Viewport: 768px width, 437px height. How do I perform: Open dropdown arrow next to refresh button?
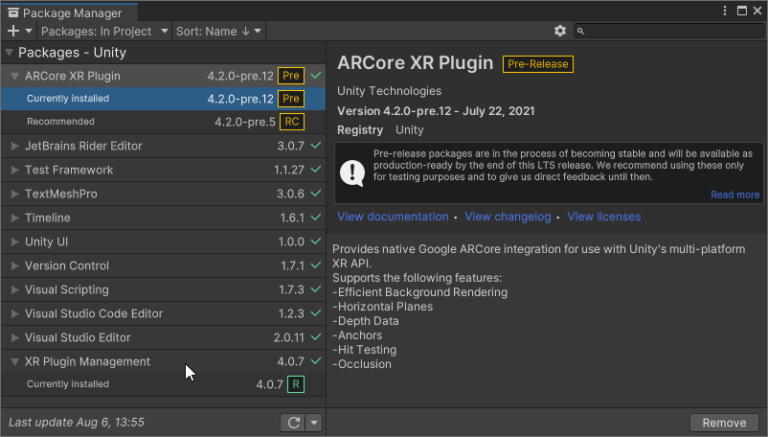[x=314, y=422]
